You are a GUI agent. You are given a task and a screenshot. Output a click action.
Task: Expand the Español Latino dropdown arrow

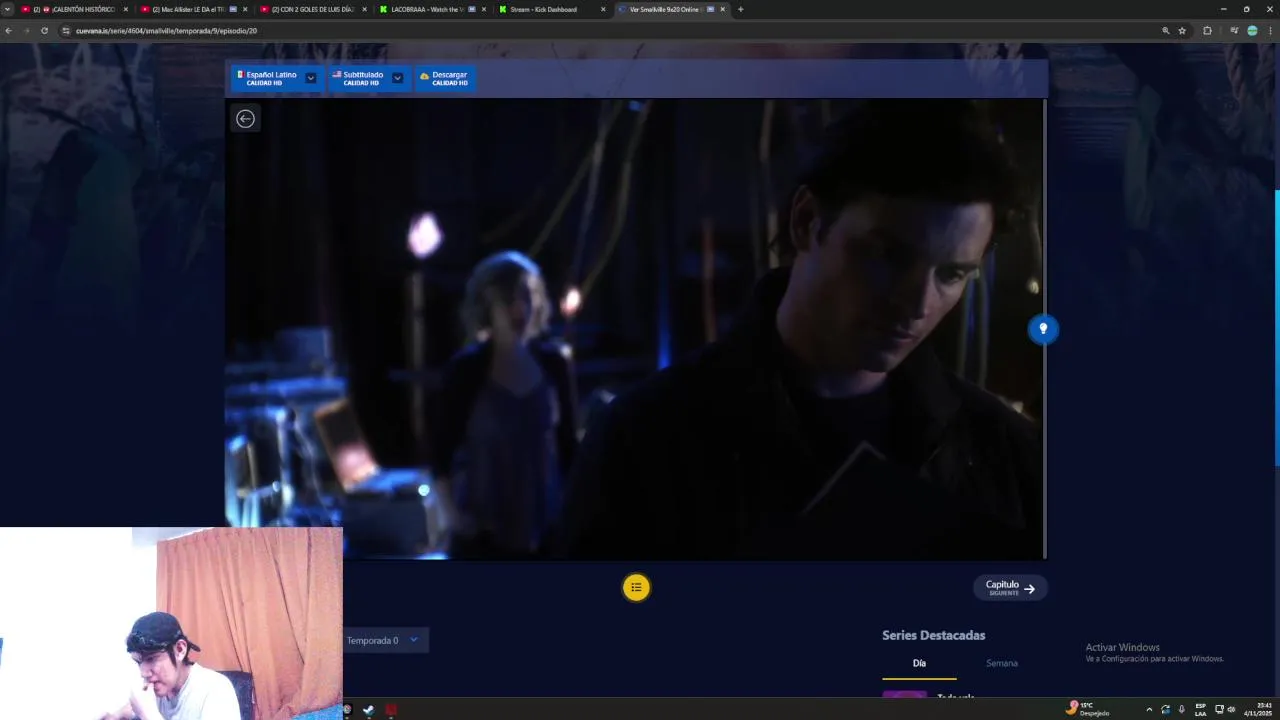(x=311, y=78)
